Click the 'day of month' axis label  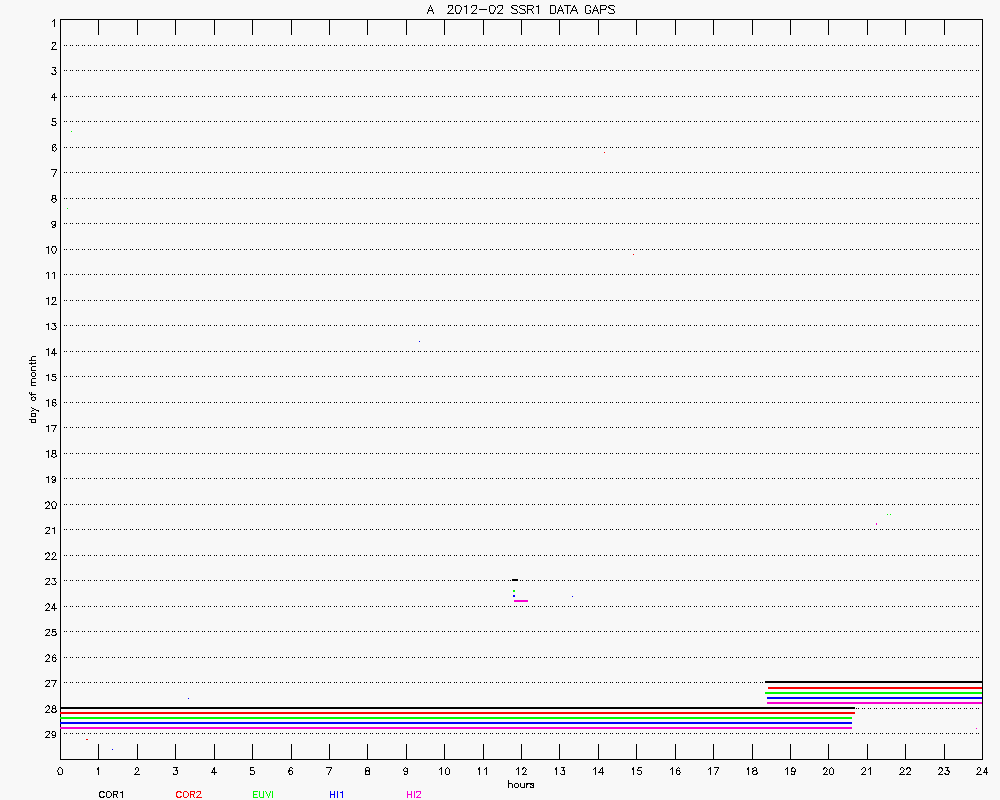tap(33, 389)
